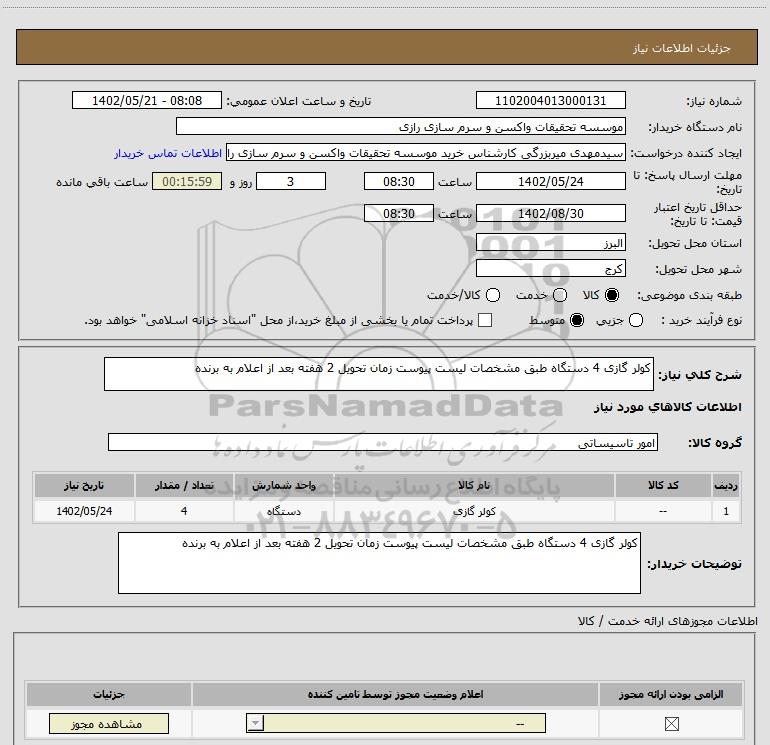Click the مشاهده مجوز button
Screen dimensions: 770x745
[109, 723]
